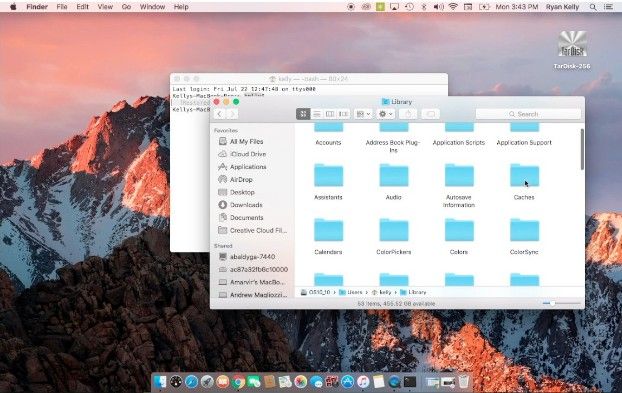Open Notification Center
Image resolution: width=622 pixels, height=393 pixels.
tap(609, 7)
